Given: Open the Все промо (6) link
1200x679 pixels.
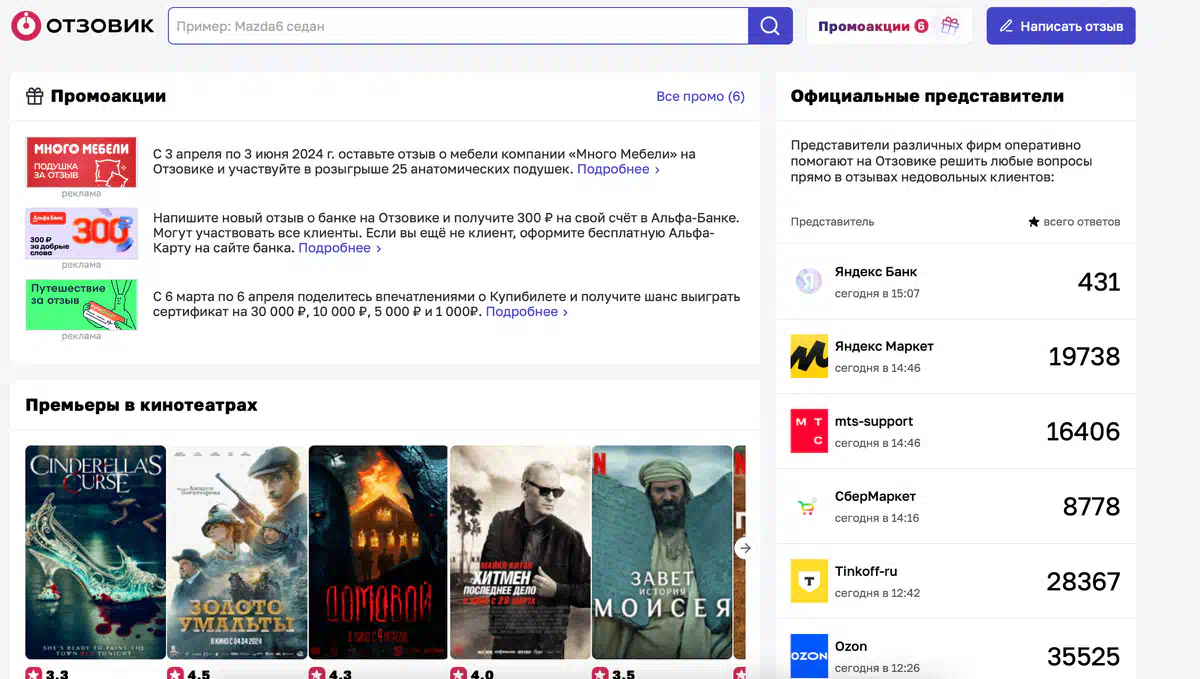Looking at the screenshot, I should [700, 96].
